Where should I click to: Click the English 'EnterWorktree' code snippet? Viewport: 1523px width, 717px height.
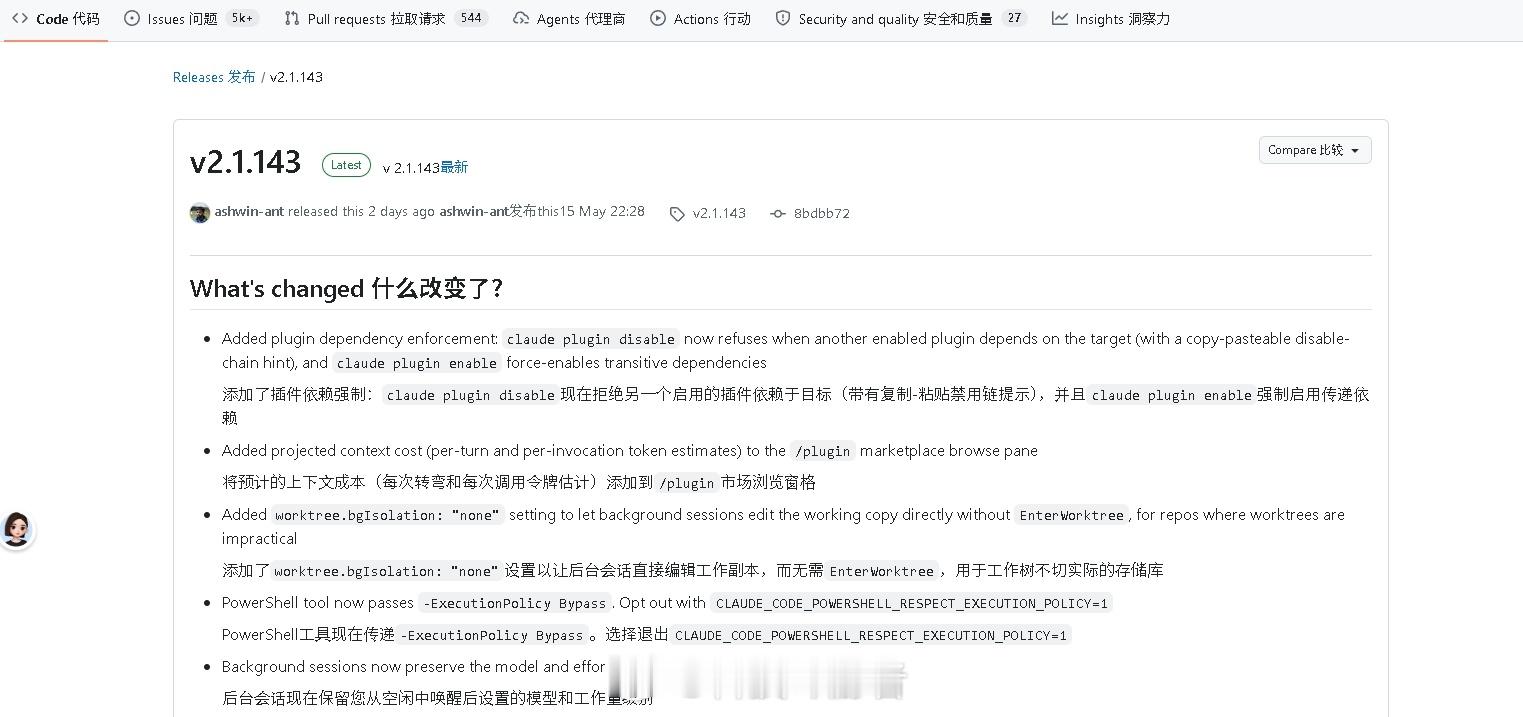(1071, 515)
